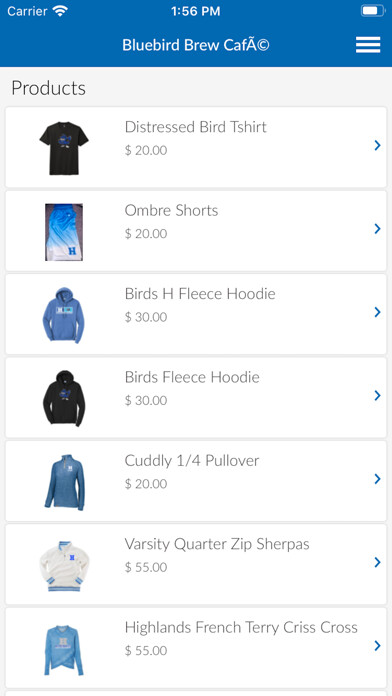The width and height of the screenshot is (392, 696).
Task: Select the black Birds Fleece Hoodie image
Action: tap(64, 399)
